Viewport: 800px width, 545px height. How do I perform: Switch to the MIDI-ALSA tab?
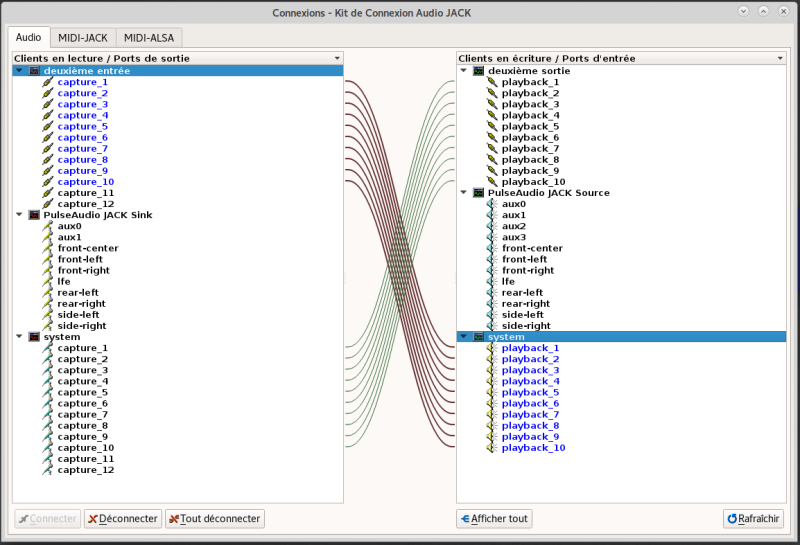click(150, 37)
